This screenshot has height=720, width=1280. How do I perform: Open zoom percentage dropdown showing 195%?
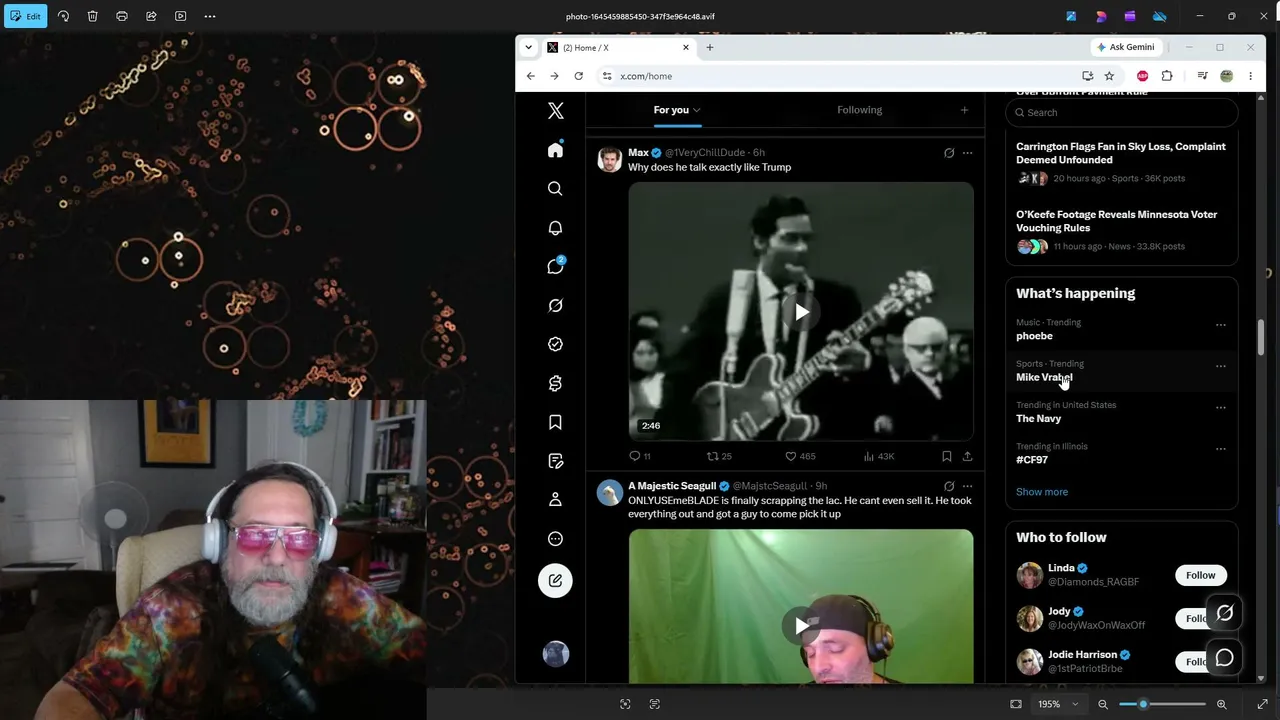[x=1058, y=704]
